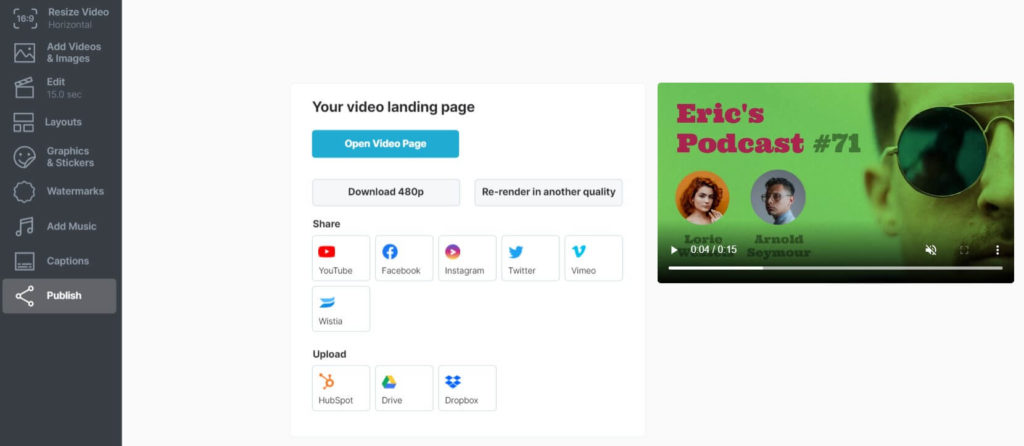The height and width of the screenshot is (446, 1024).
Task: Open Add Videos & Images section
Action: 59,52
